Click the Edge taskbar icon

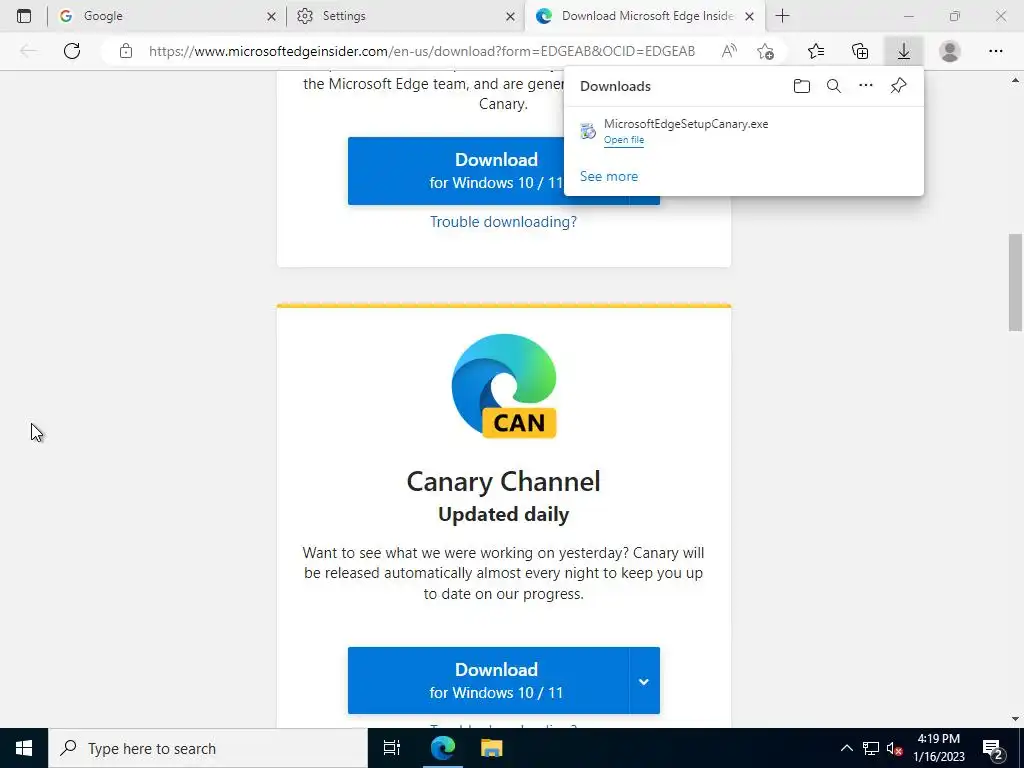(x=443, y=748)
